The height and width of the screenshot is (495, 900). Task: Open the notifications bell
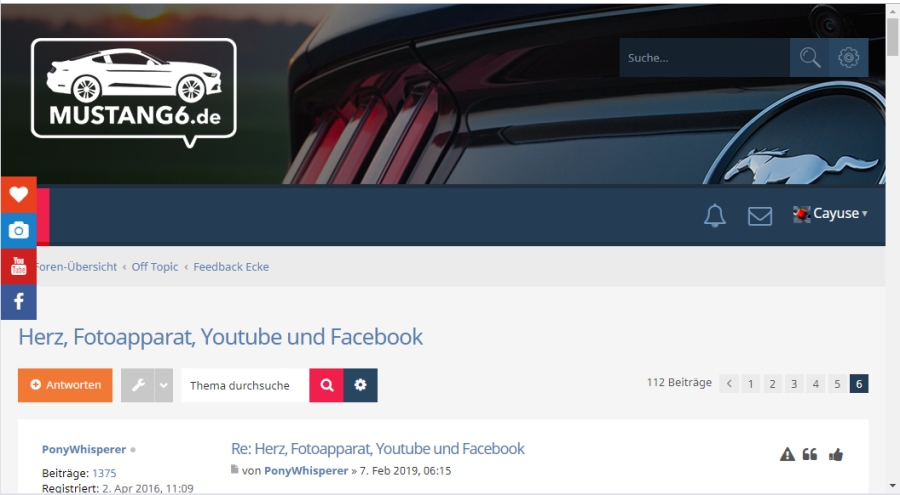[x=715, y=216]
